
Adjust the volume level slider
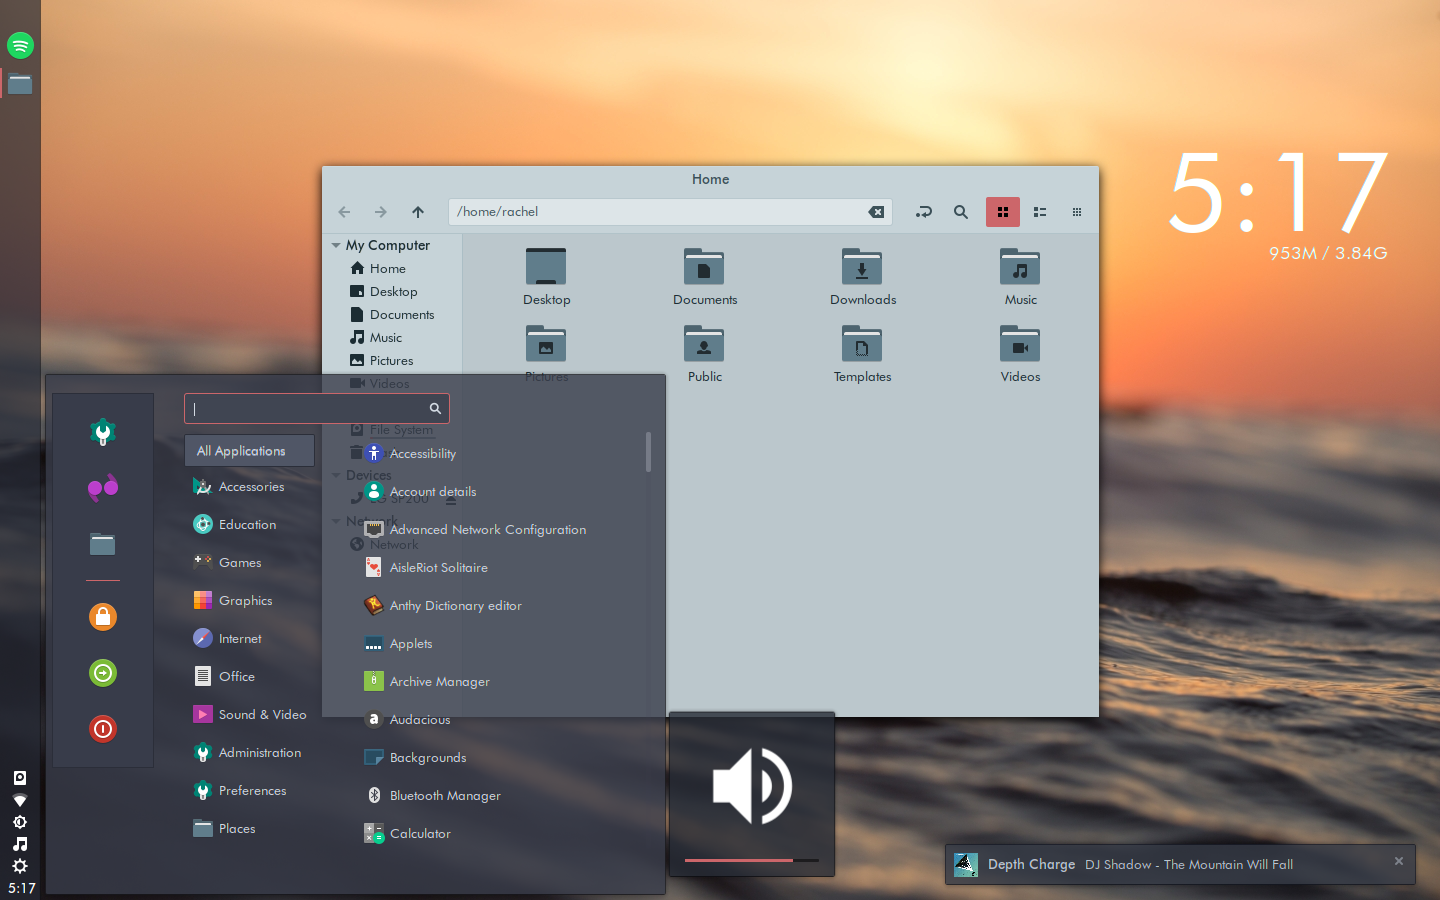(x=752, y=860)
